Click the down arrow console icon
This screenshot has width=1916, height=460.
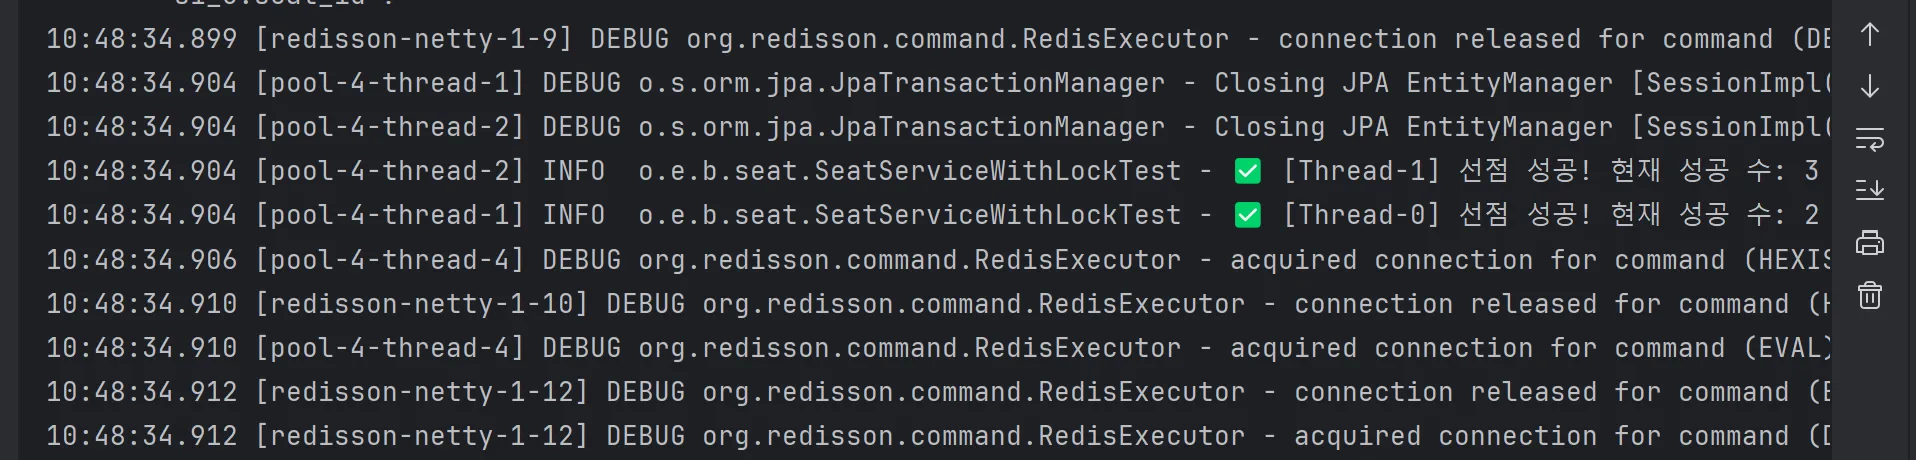pos(1869,87)
